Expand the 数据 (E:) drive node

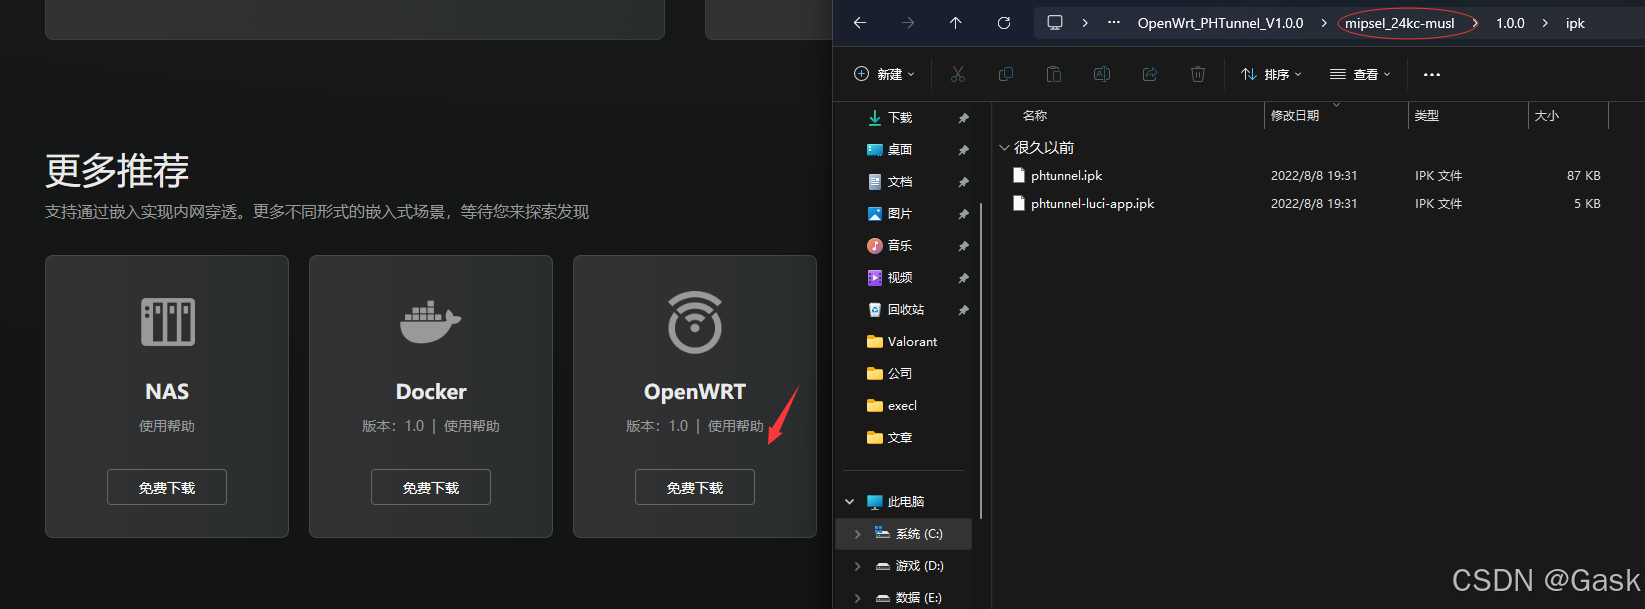[x=857, y=598]
